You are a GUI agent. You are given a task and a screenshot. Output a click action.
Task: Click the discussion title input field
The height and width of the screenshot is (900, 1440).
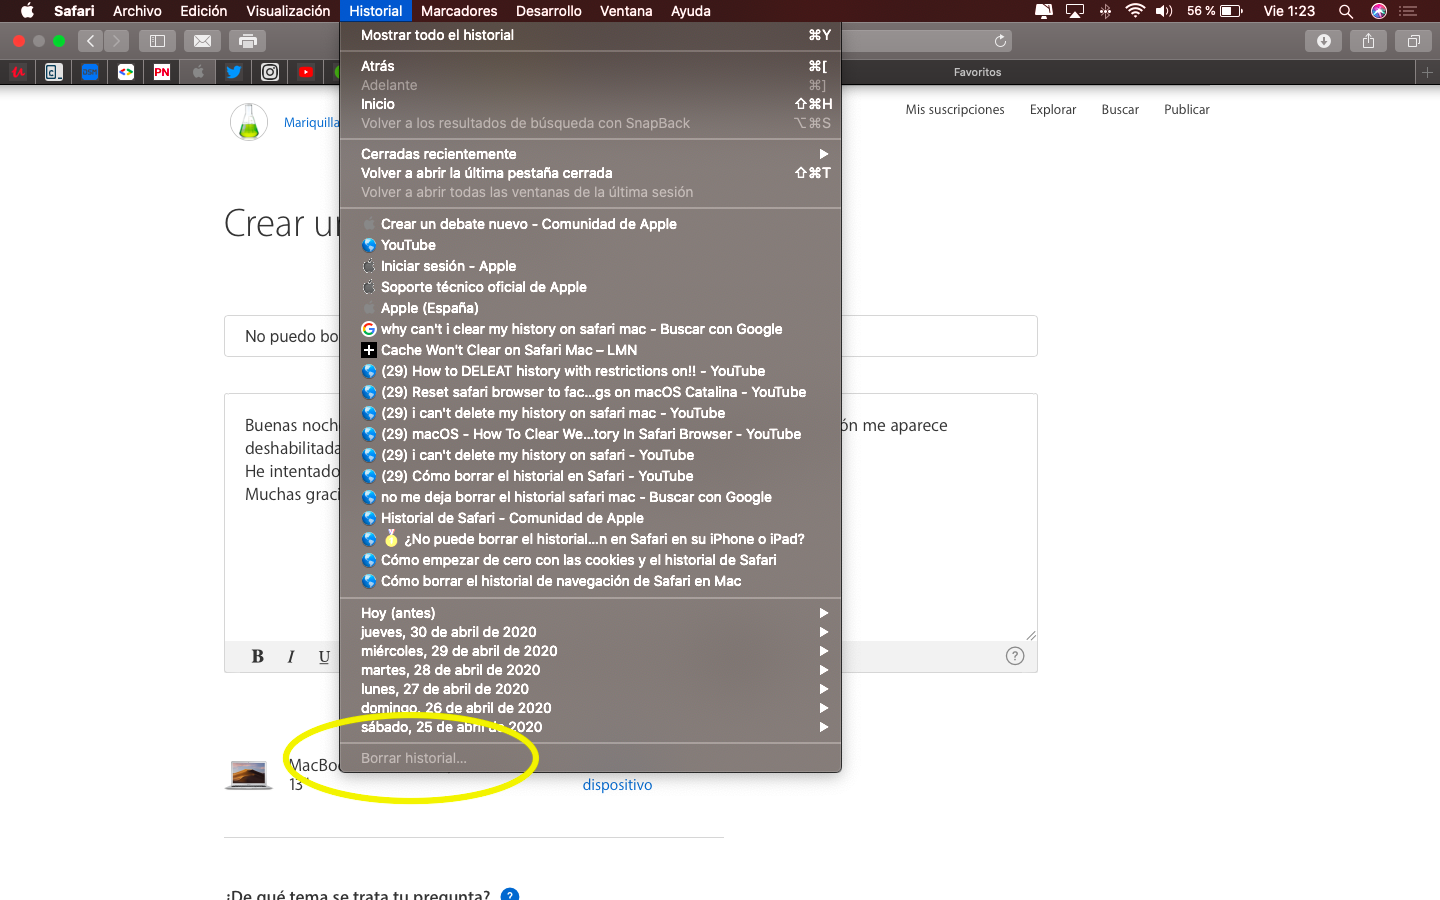click(x=631, y=336)
